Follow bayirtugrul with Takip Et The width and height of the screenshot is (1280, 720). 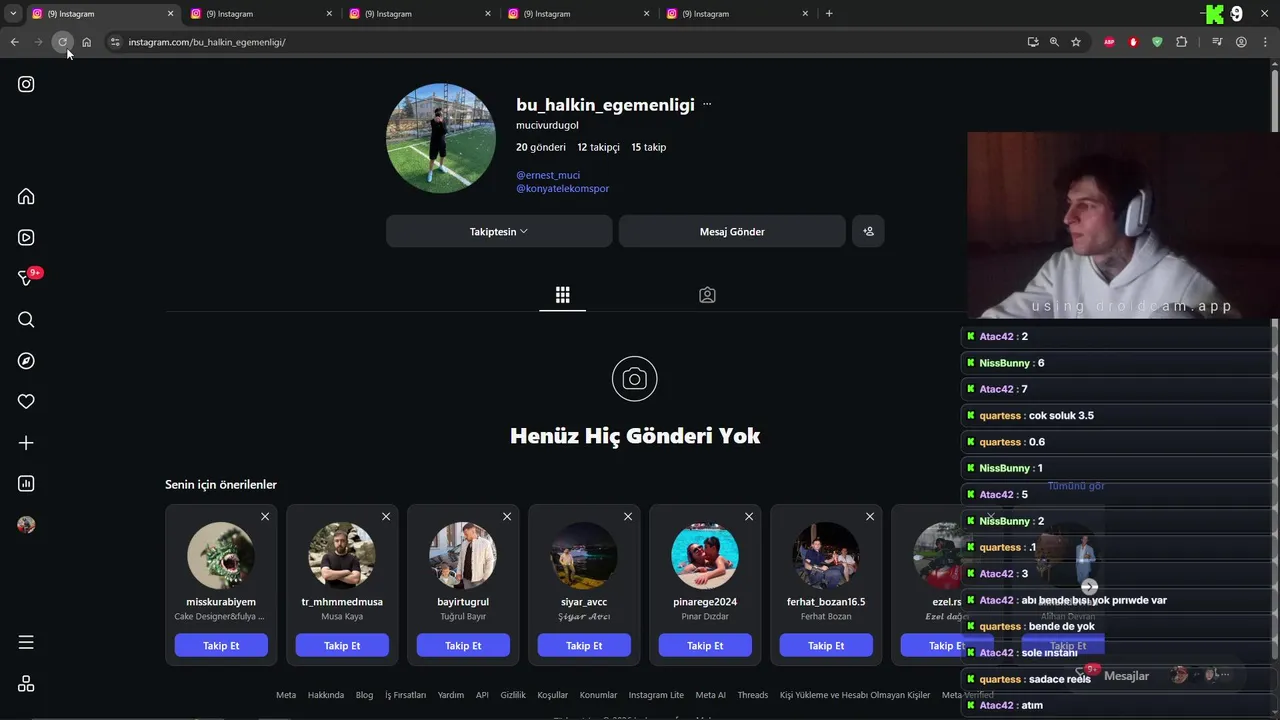[463, 646]
